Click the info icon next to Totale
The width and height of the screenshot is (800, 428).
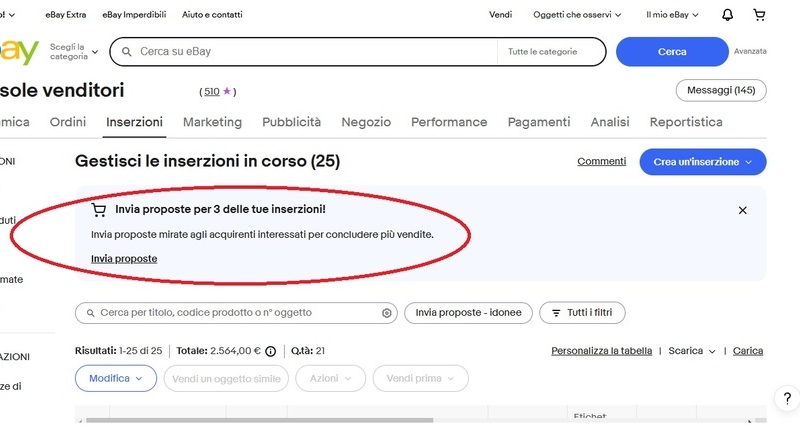click(270, 352)
